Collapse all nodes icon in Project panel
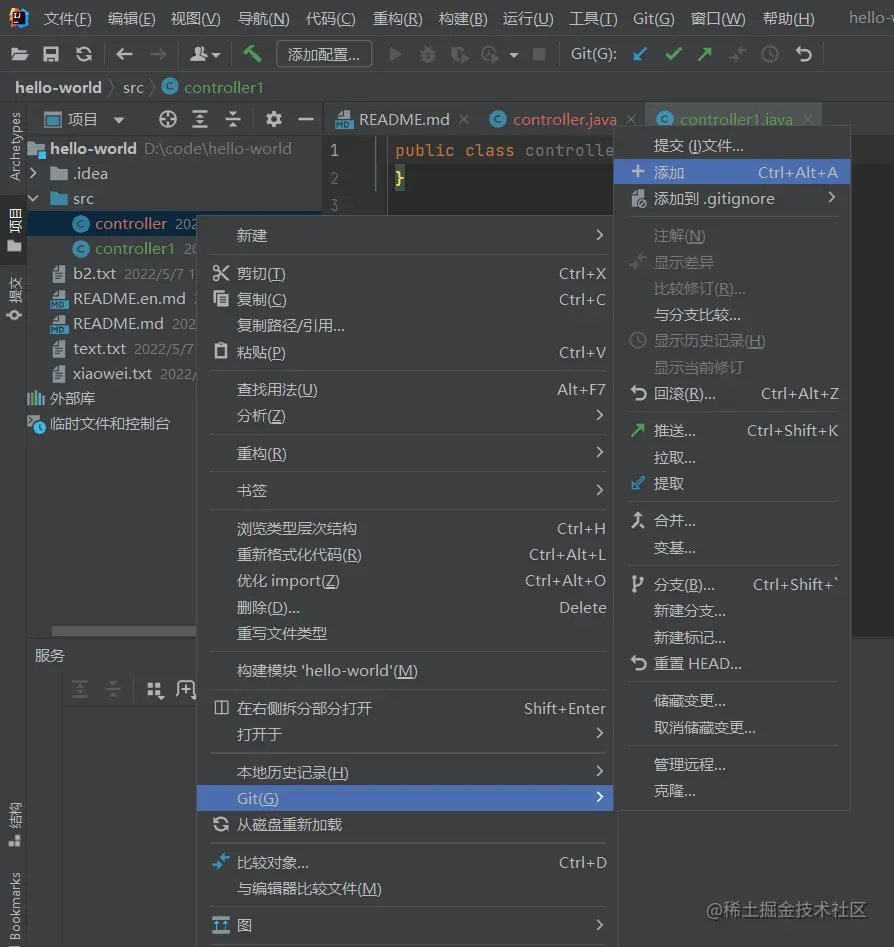The image size is (894, 947). click(232, 119)
